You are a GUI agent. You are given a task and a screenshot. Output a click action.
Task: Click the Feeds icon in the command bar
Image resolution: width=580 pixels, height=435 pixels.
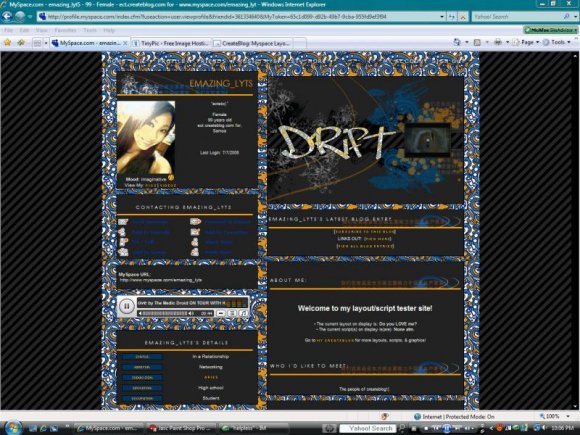coord(477,42)
